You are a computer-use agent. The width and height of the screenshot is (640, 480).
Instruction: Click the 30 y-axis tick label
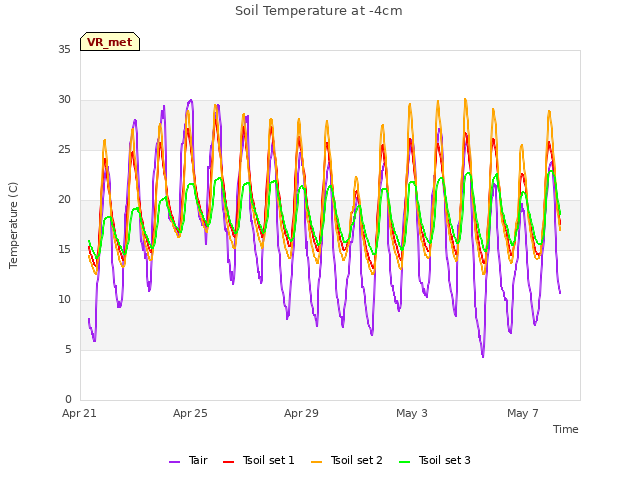tap(64, 100)
